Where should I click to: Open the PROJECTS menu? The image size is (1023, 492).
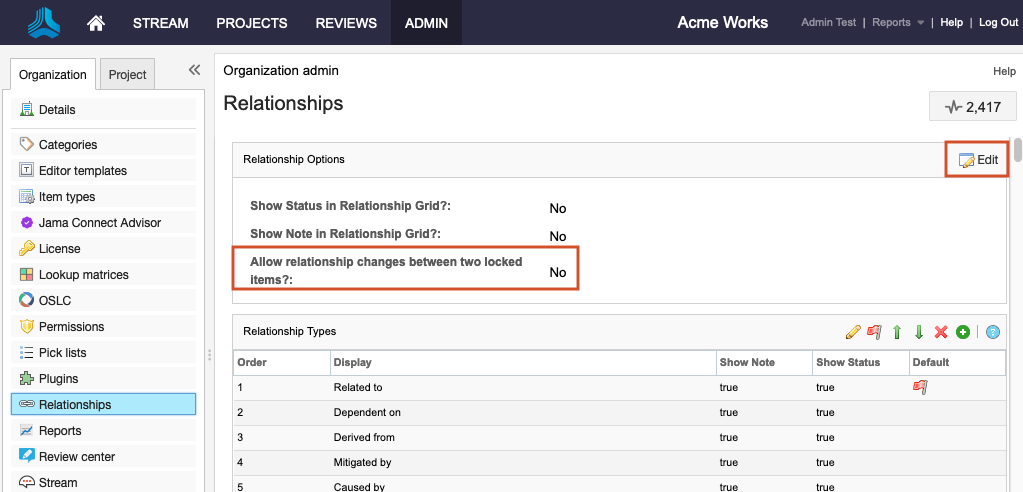[x=251, y=23]
